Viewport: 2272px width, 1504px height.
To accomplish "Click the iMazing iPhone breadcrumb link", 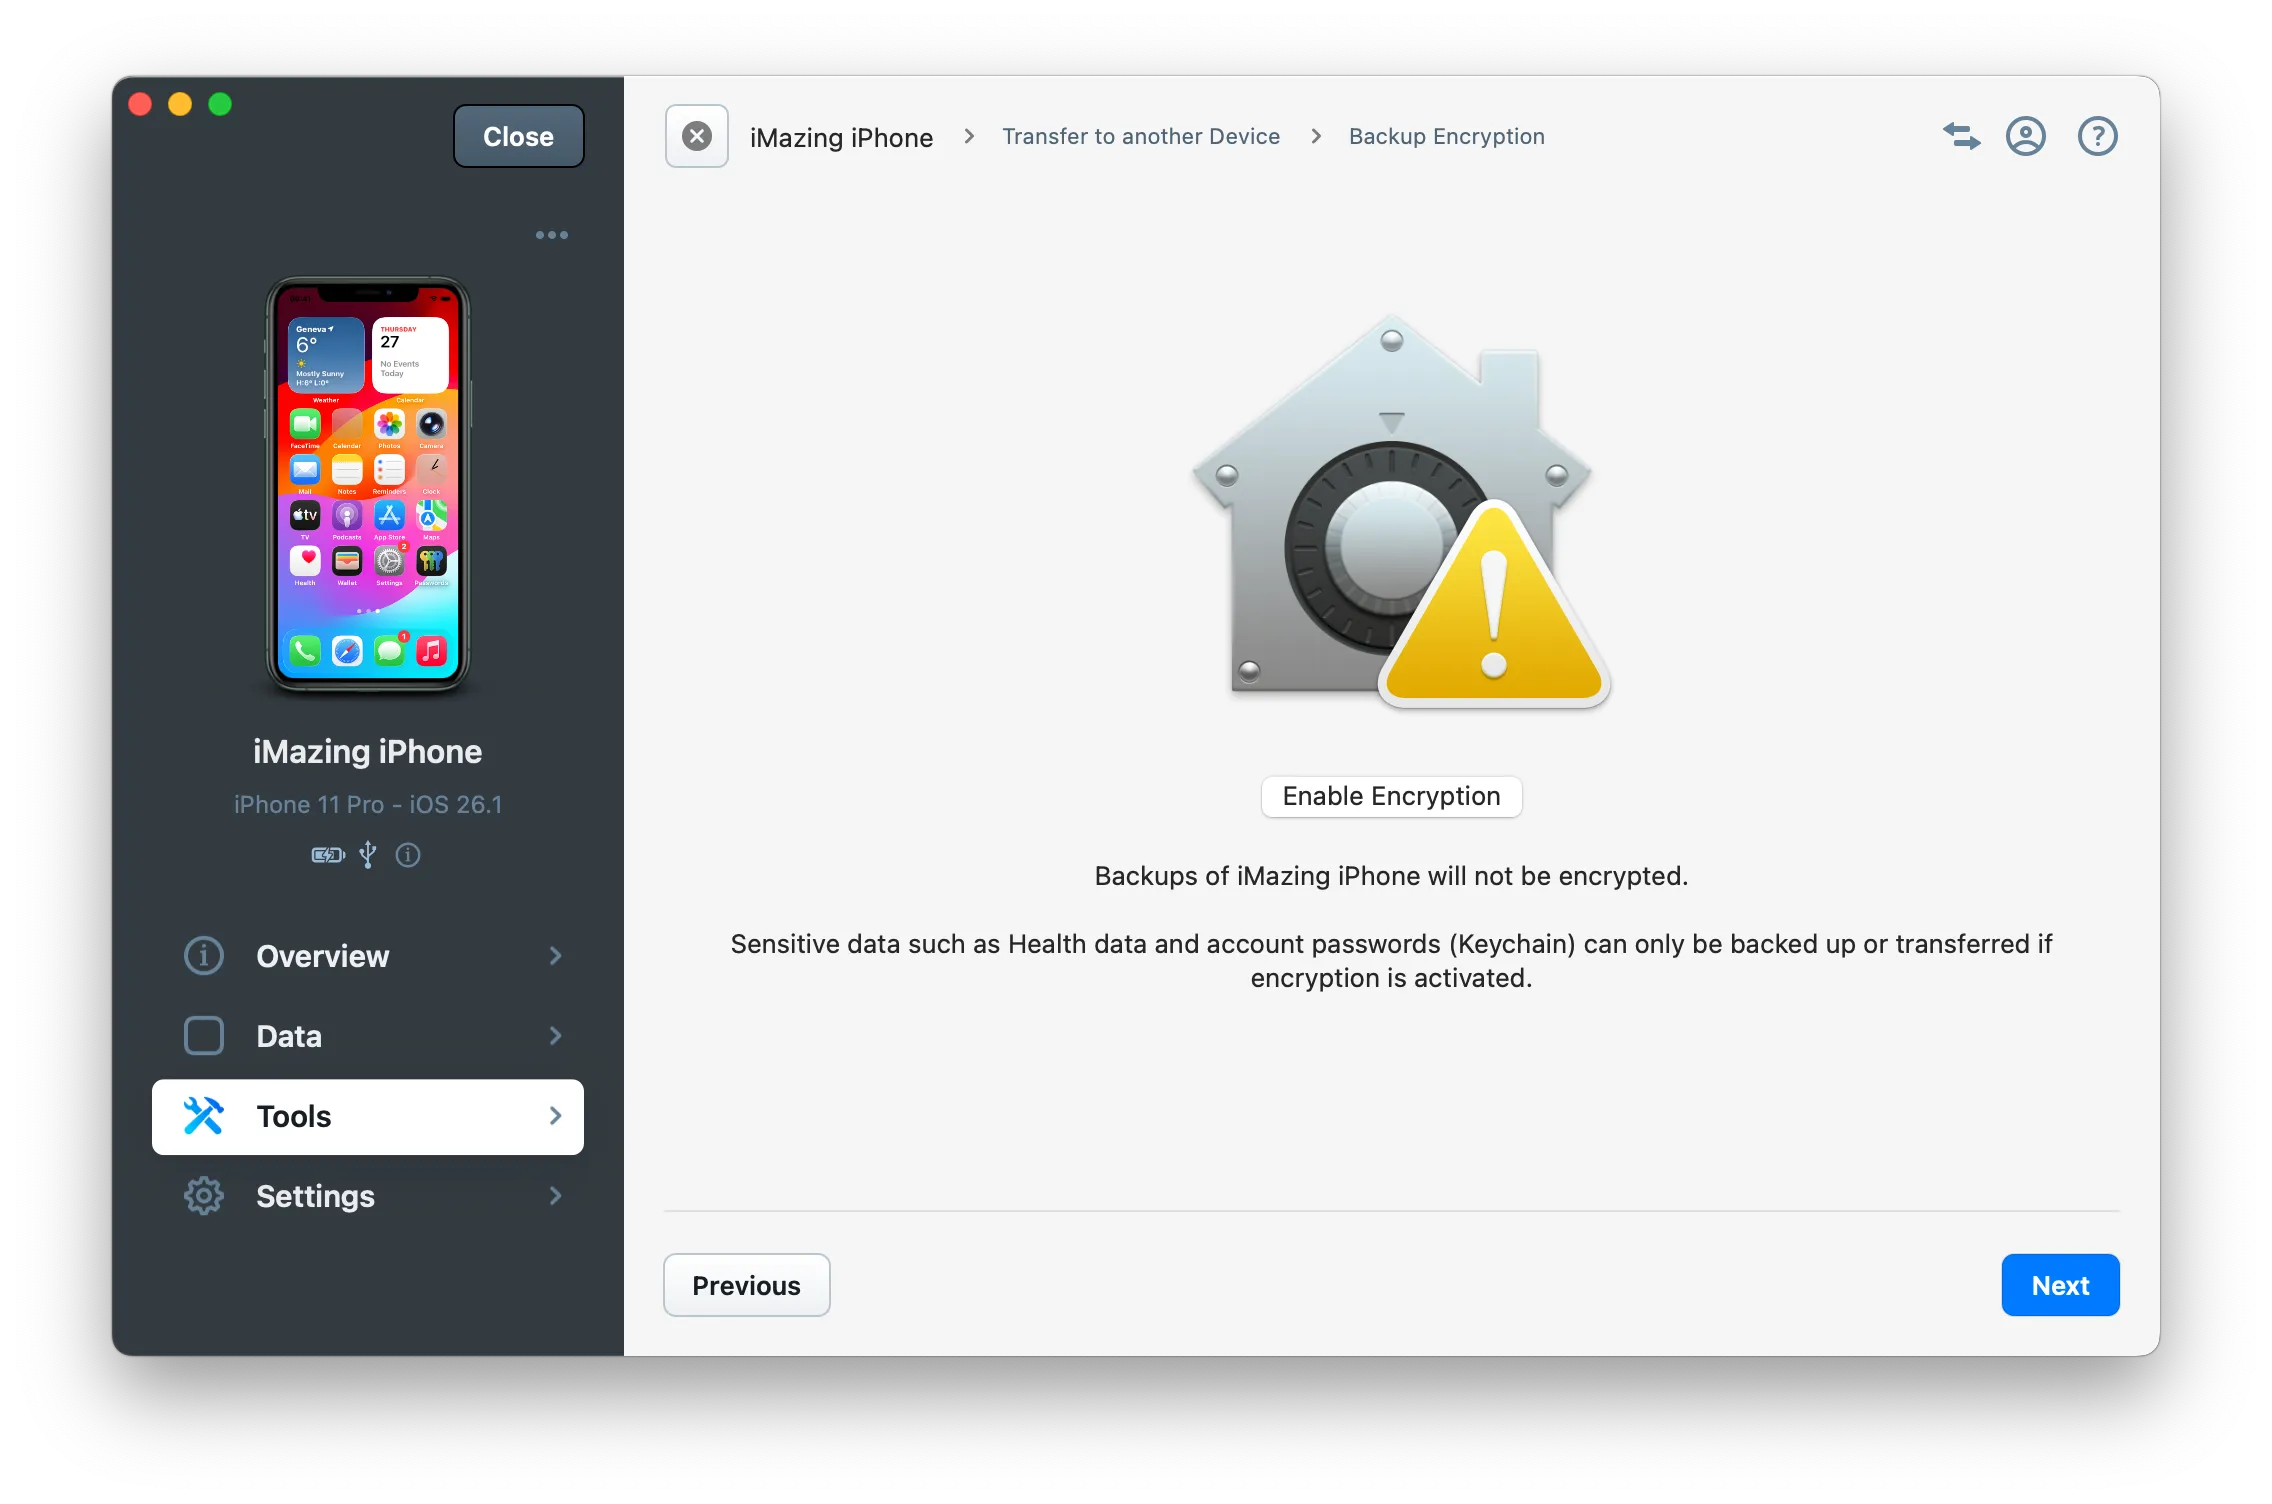I will (x=841, y=136).
